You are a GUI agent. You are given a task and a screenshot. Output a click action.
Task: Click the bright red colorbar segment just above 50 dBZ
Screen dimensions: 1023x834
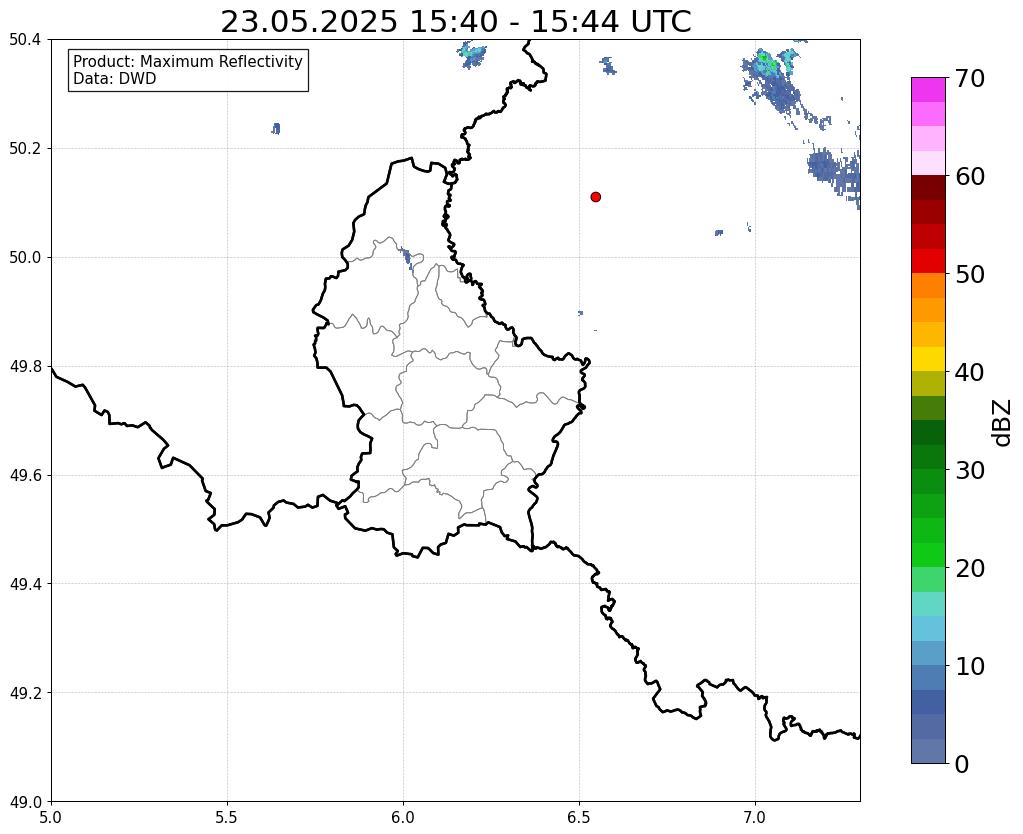pyautogui.click(x=928, y=261)
